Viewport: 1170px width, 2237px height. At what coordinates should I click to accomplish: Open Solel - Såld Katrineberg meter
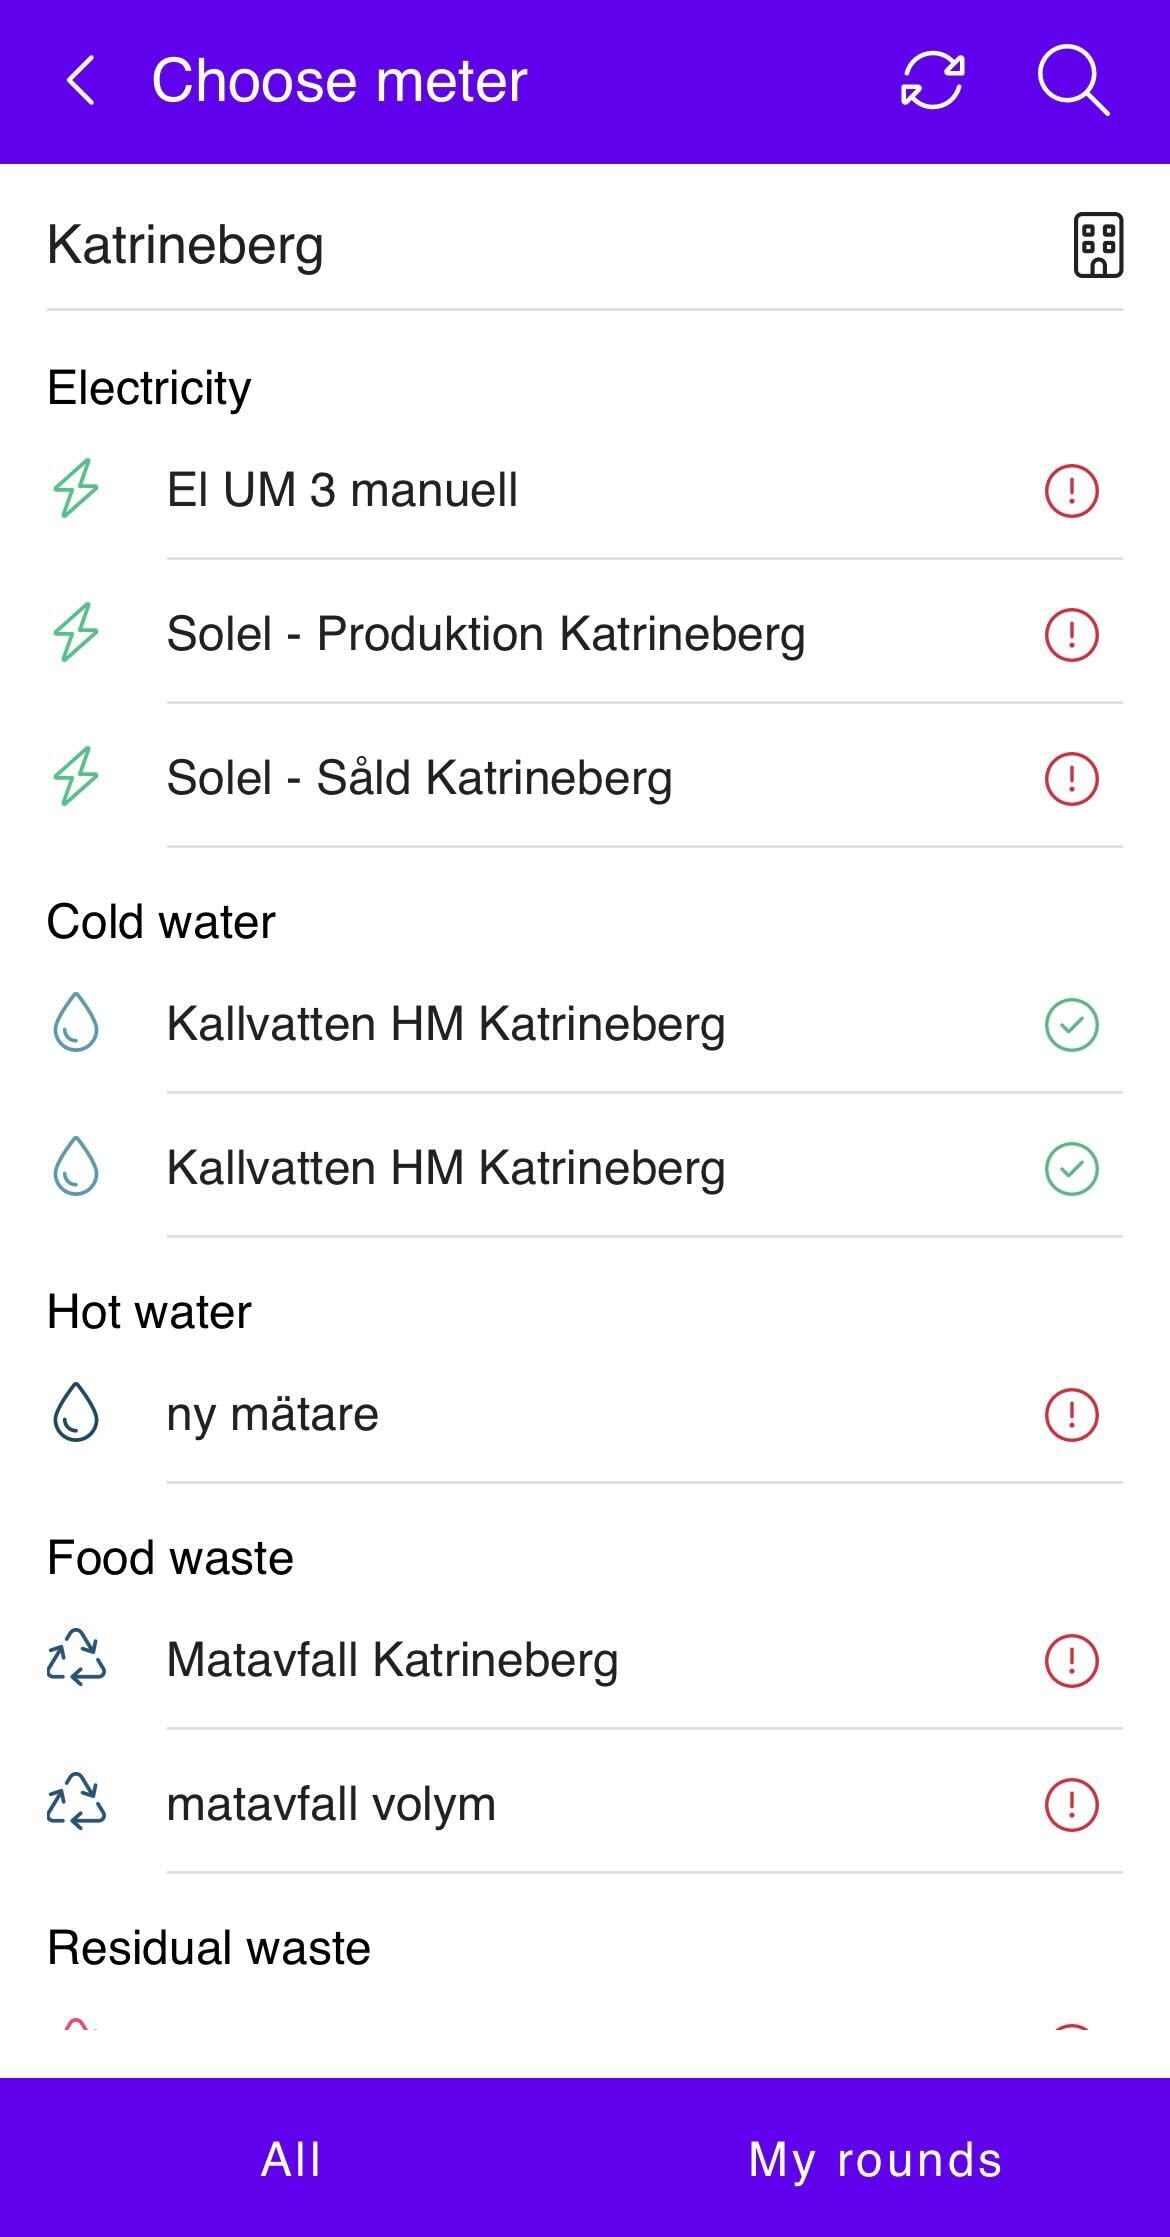(419, 779)
